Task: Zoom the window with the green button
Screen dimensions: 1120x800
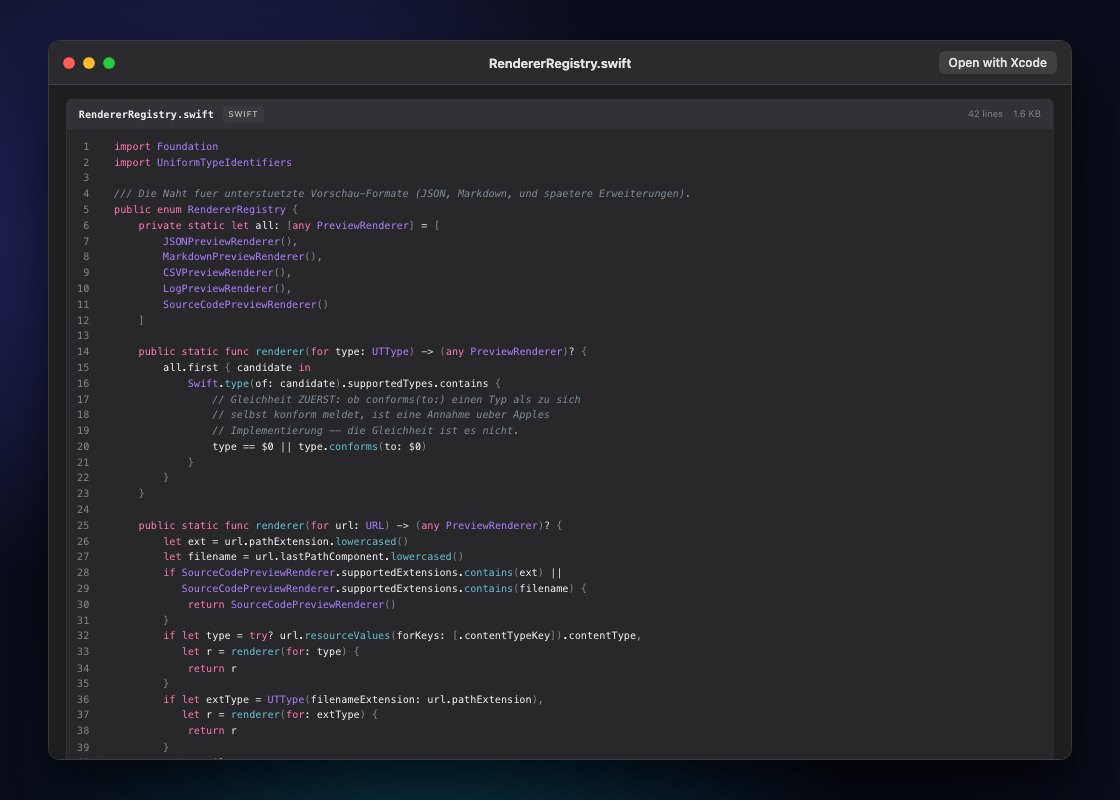Action: click(x=109, y=63)
